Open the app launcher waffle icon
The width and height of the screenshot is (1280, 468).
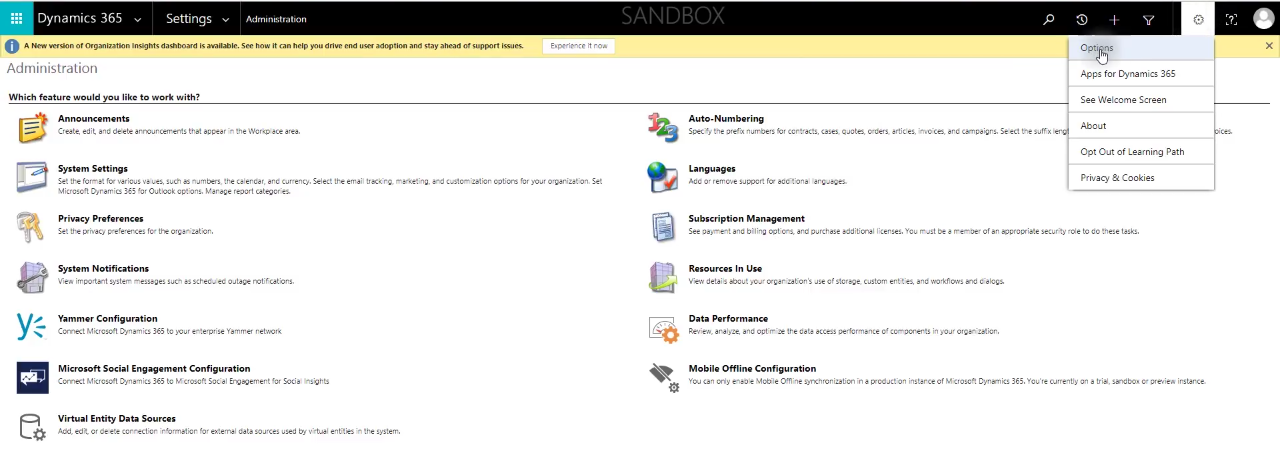click(x=16, y=19)
